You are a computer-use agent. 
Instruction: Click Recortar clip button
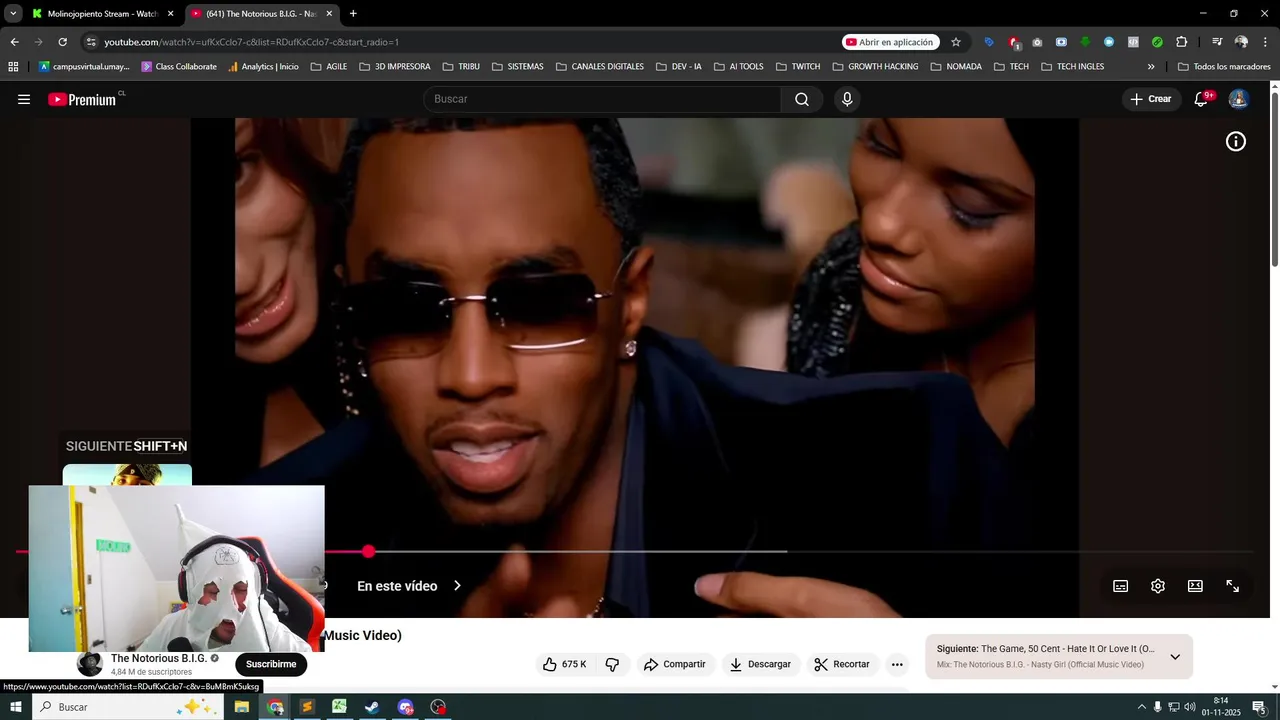click(842, 664)
